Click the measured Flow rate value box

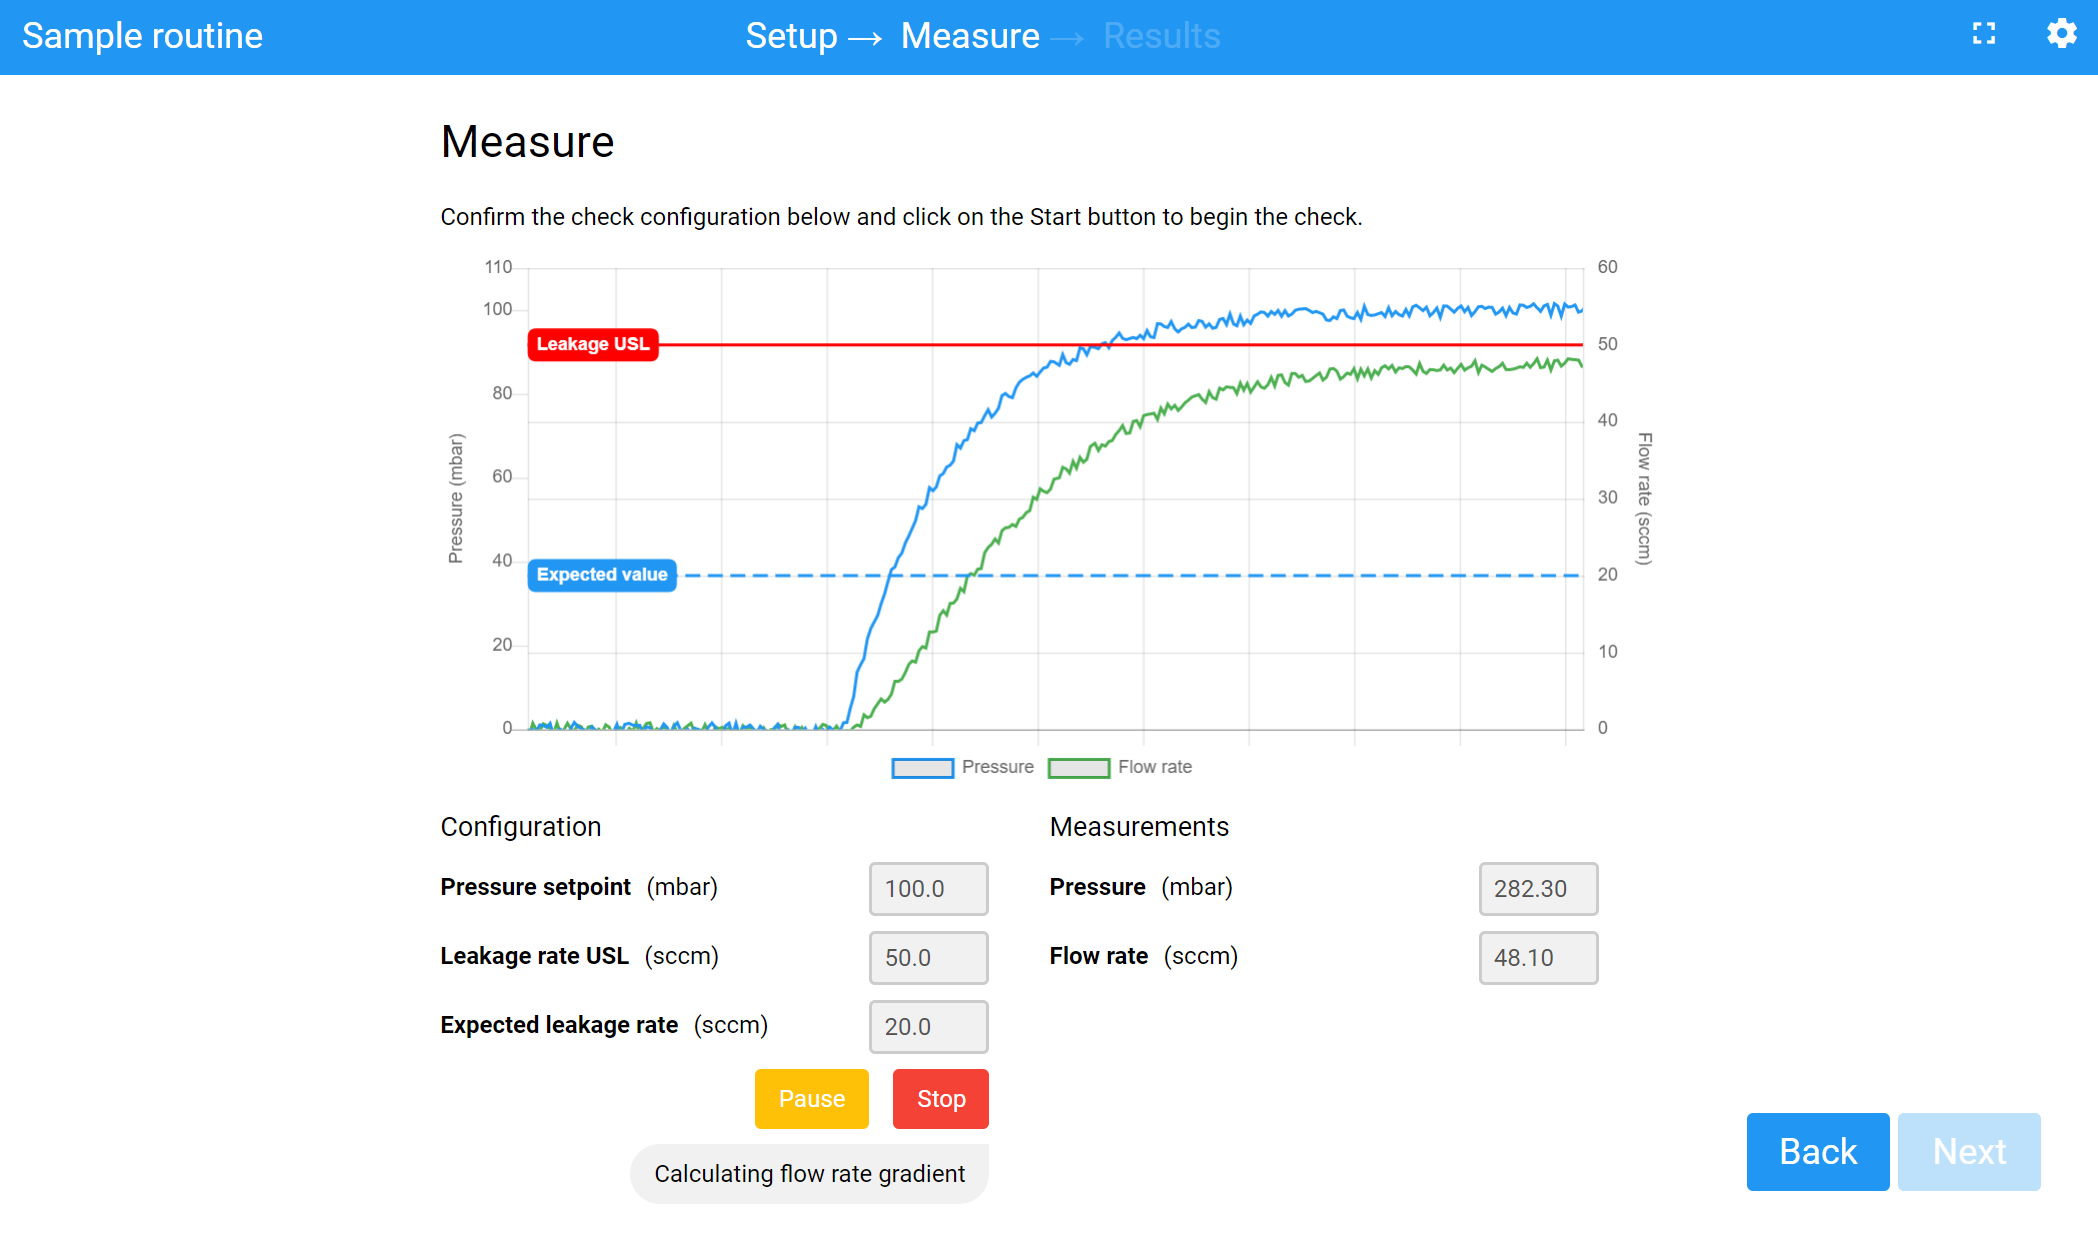(x=1537, y=958)
